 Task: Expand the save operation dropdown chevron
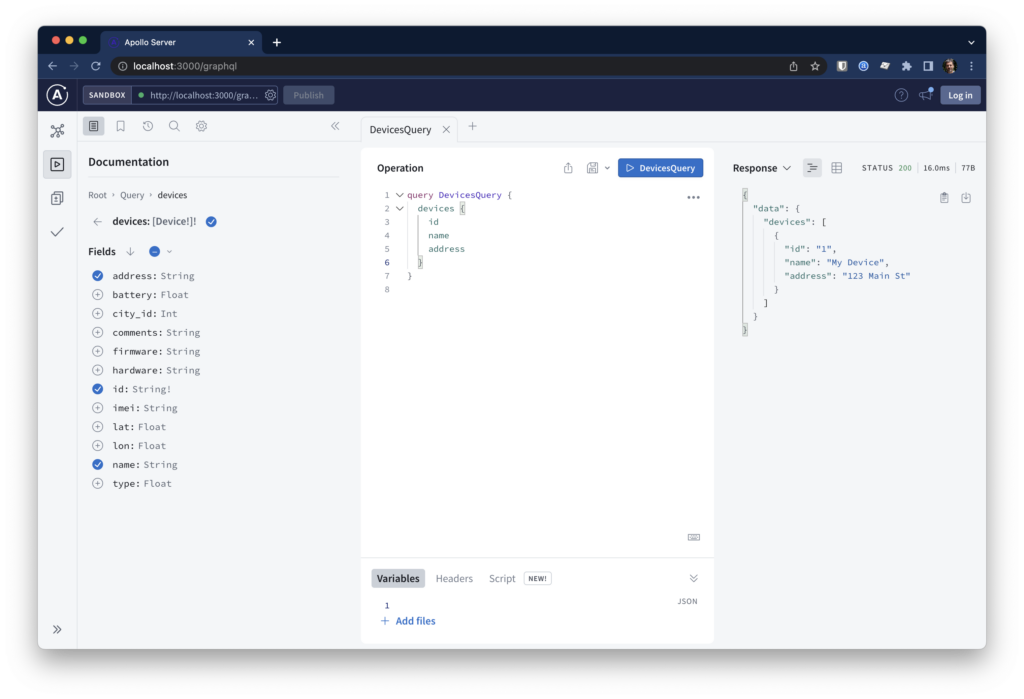pyautogui.click(x=606, y=167)
